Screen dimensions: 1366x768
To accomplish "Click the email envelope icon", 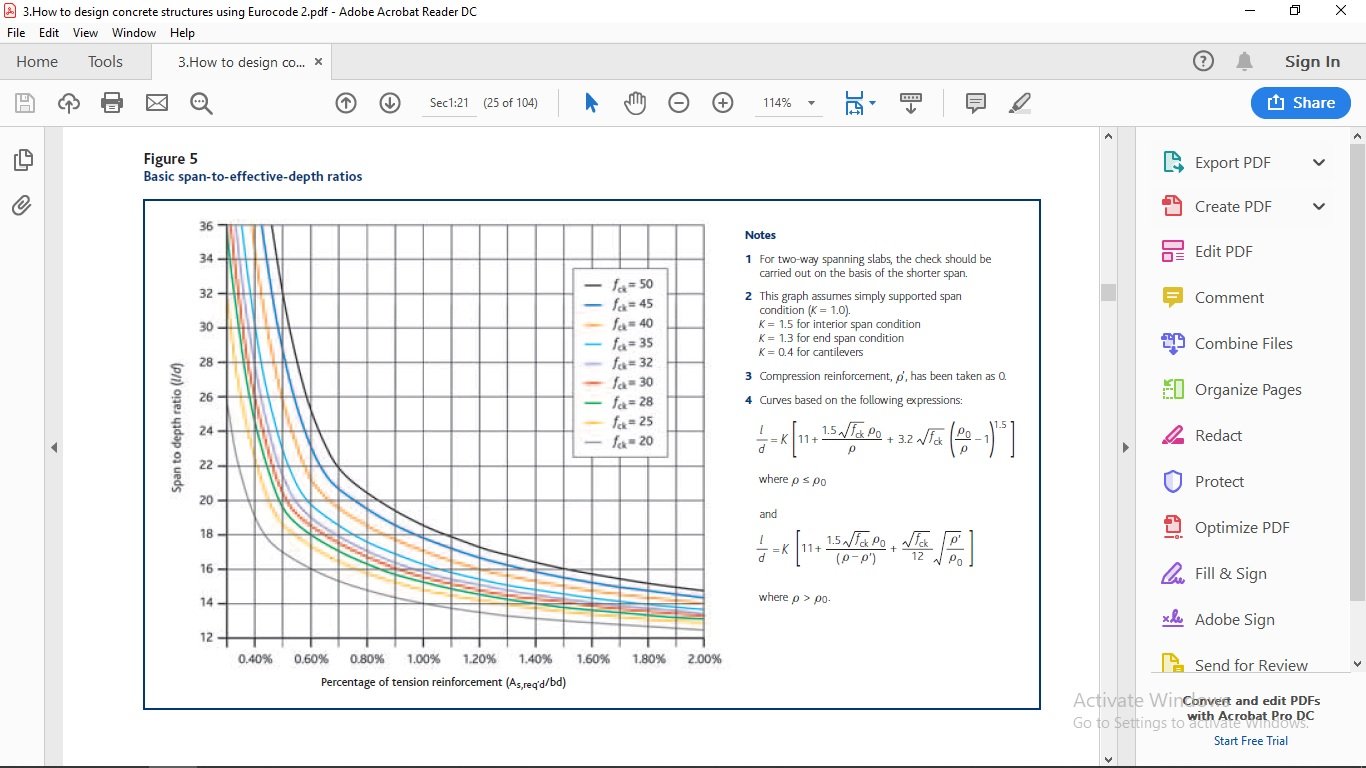I will tap(157, 103).
